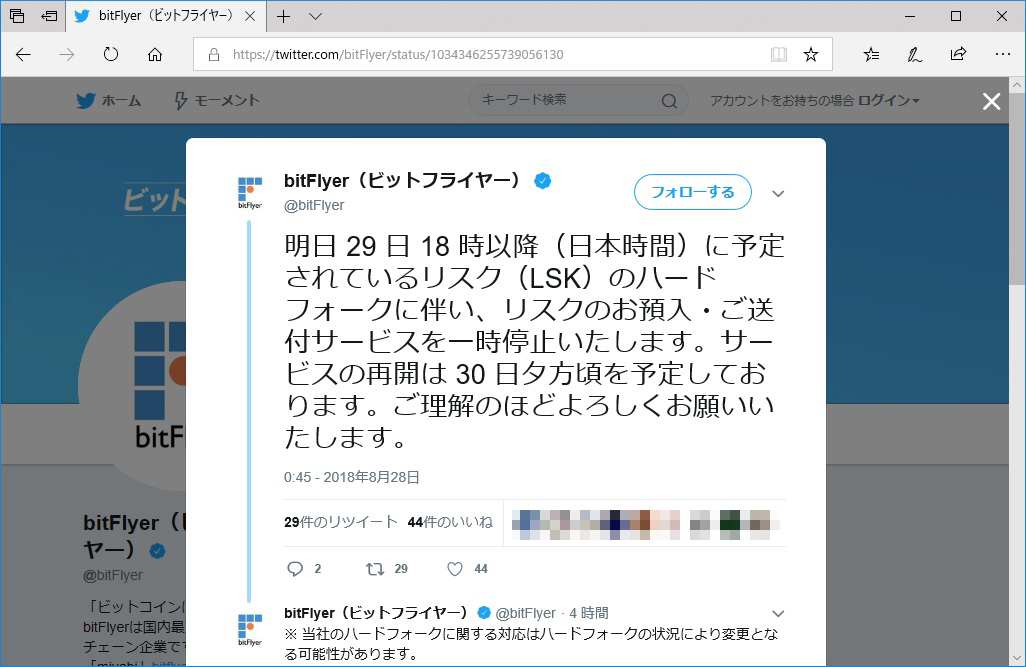Reply to the bitFlyer tweet
This screenshot has height=667, width=1026.
coord(297,568)
